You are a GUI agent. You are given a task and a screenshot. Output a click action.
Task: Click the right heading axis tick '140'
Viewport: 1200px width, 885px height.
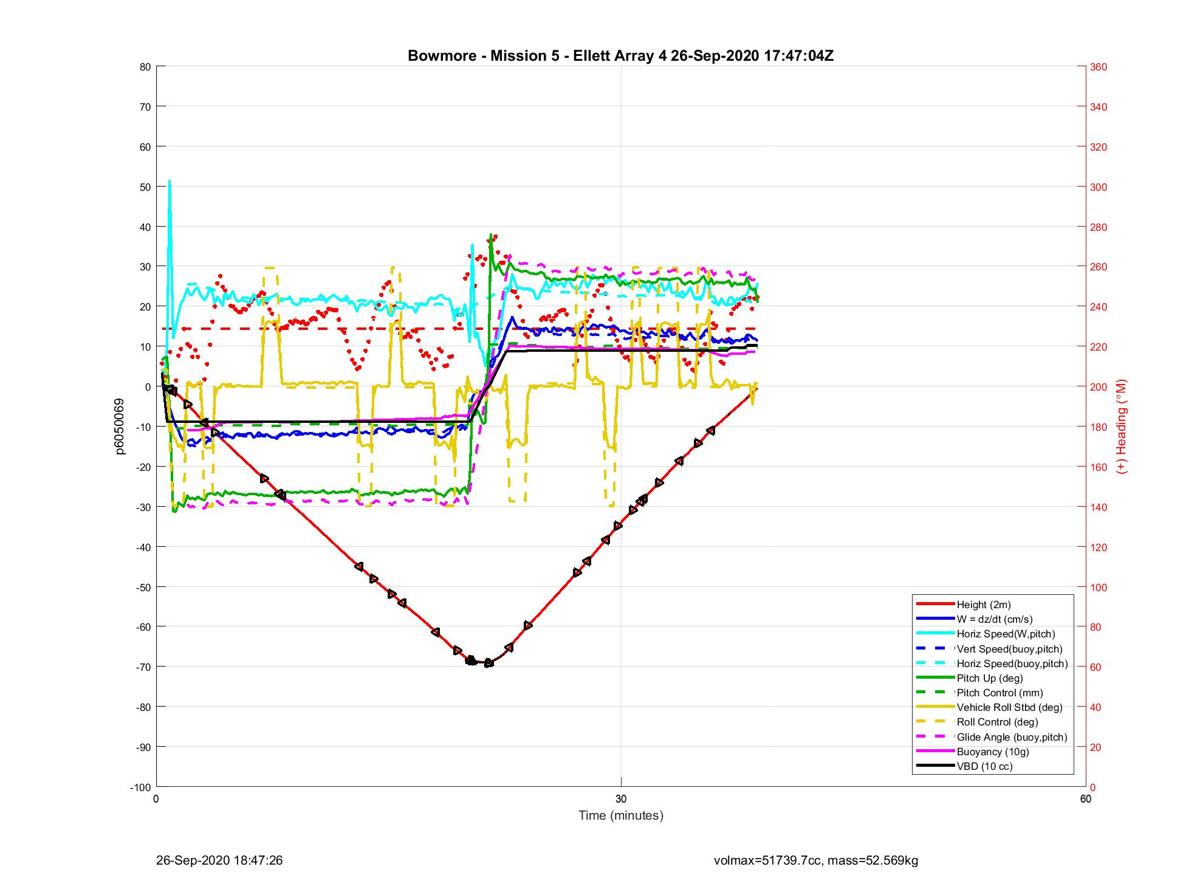pos(1099,507)
